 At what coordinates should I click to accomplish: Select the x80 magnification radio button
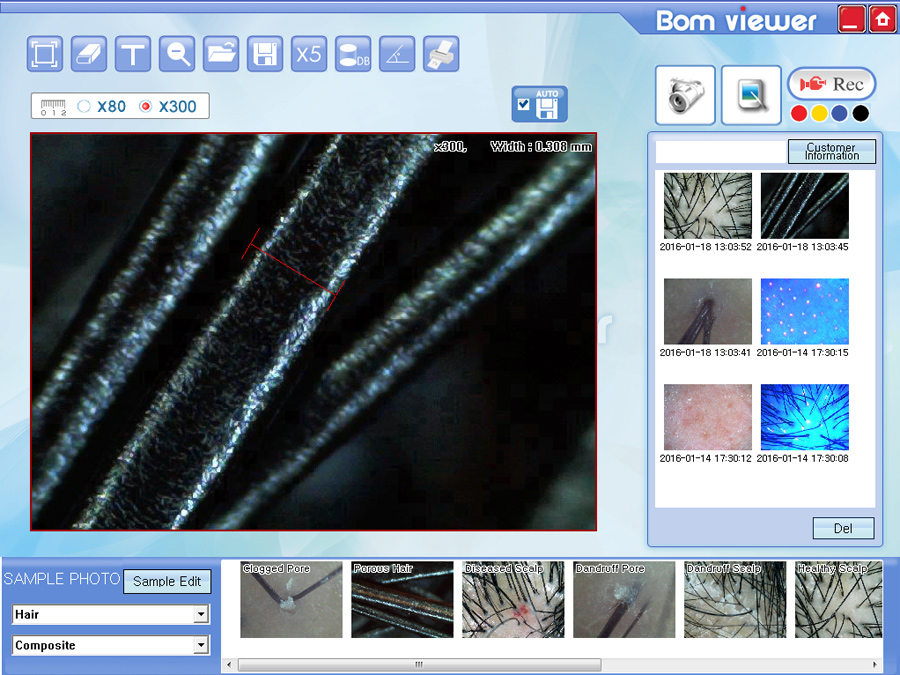click(x=84, y=106)
